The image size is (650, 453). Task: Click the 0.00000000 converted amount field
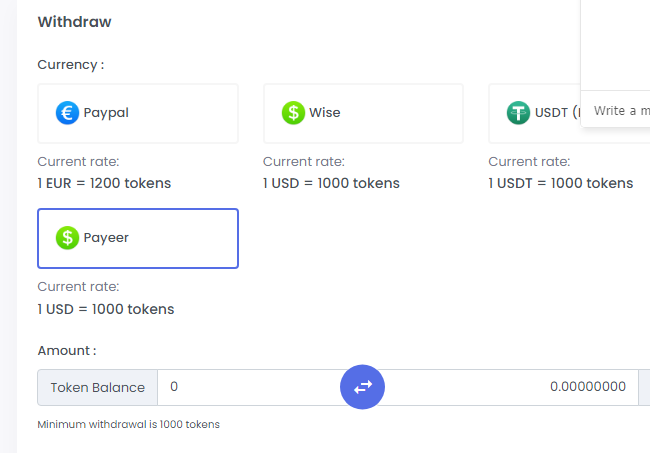[x=511, y=387]
